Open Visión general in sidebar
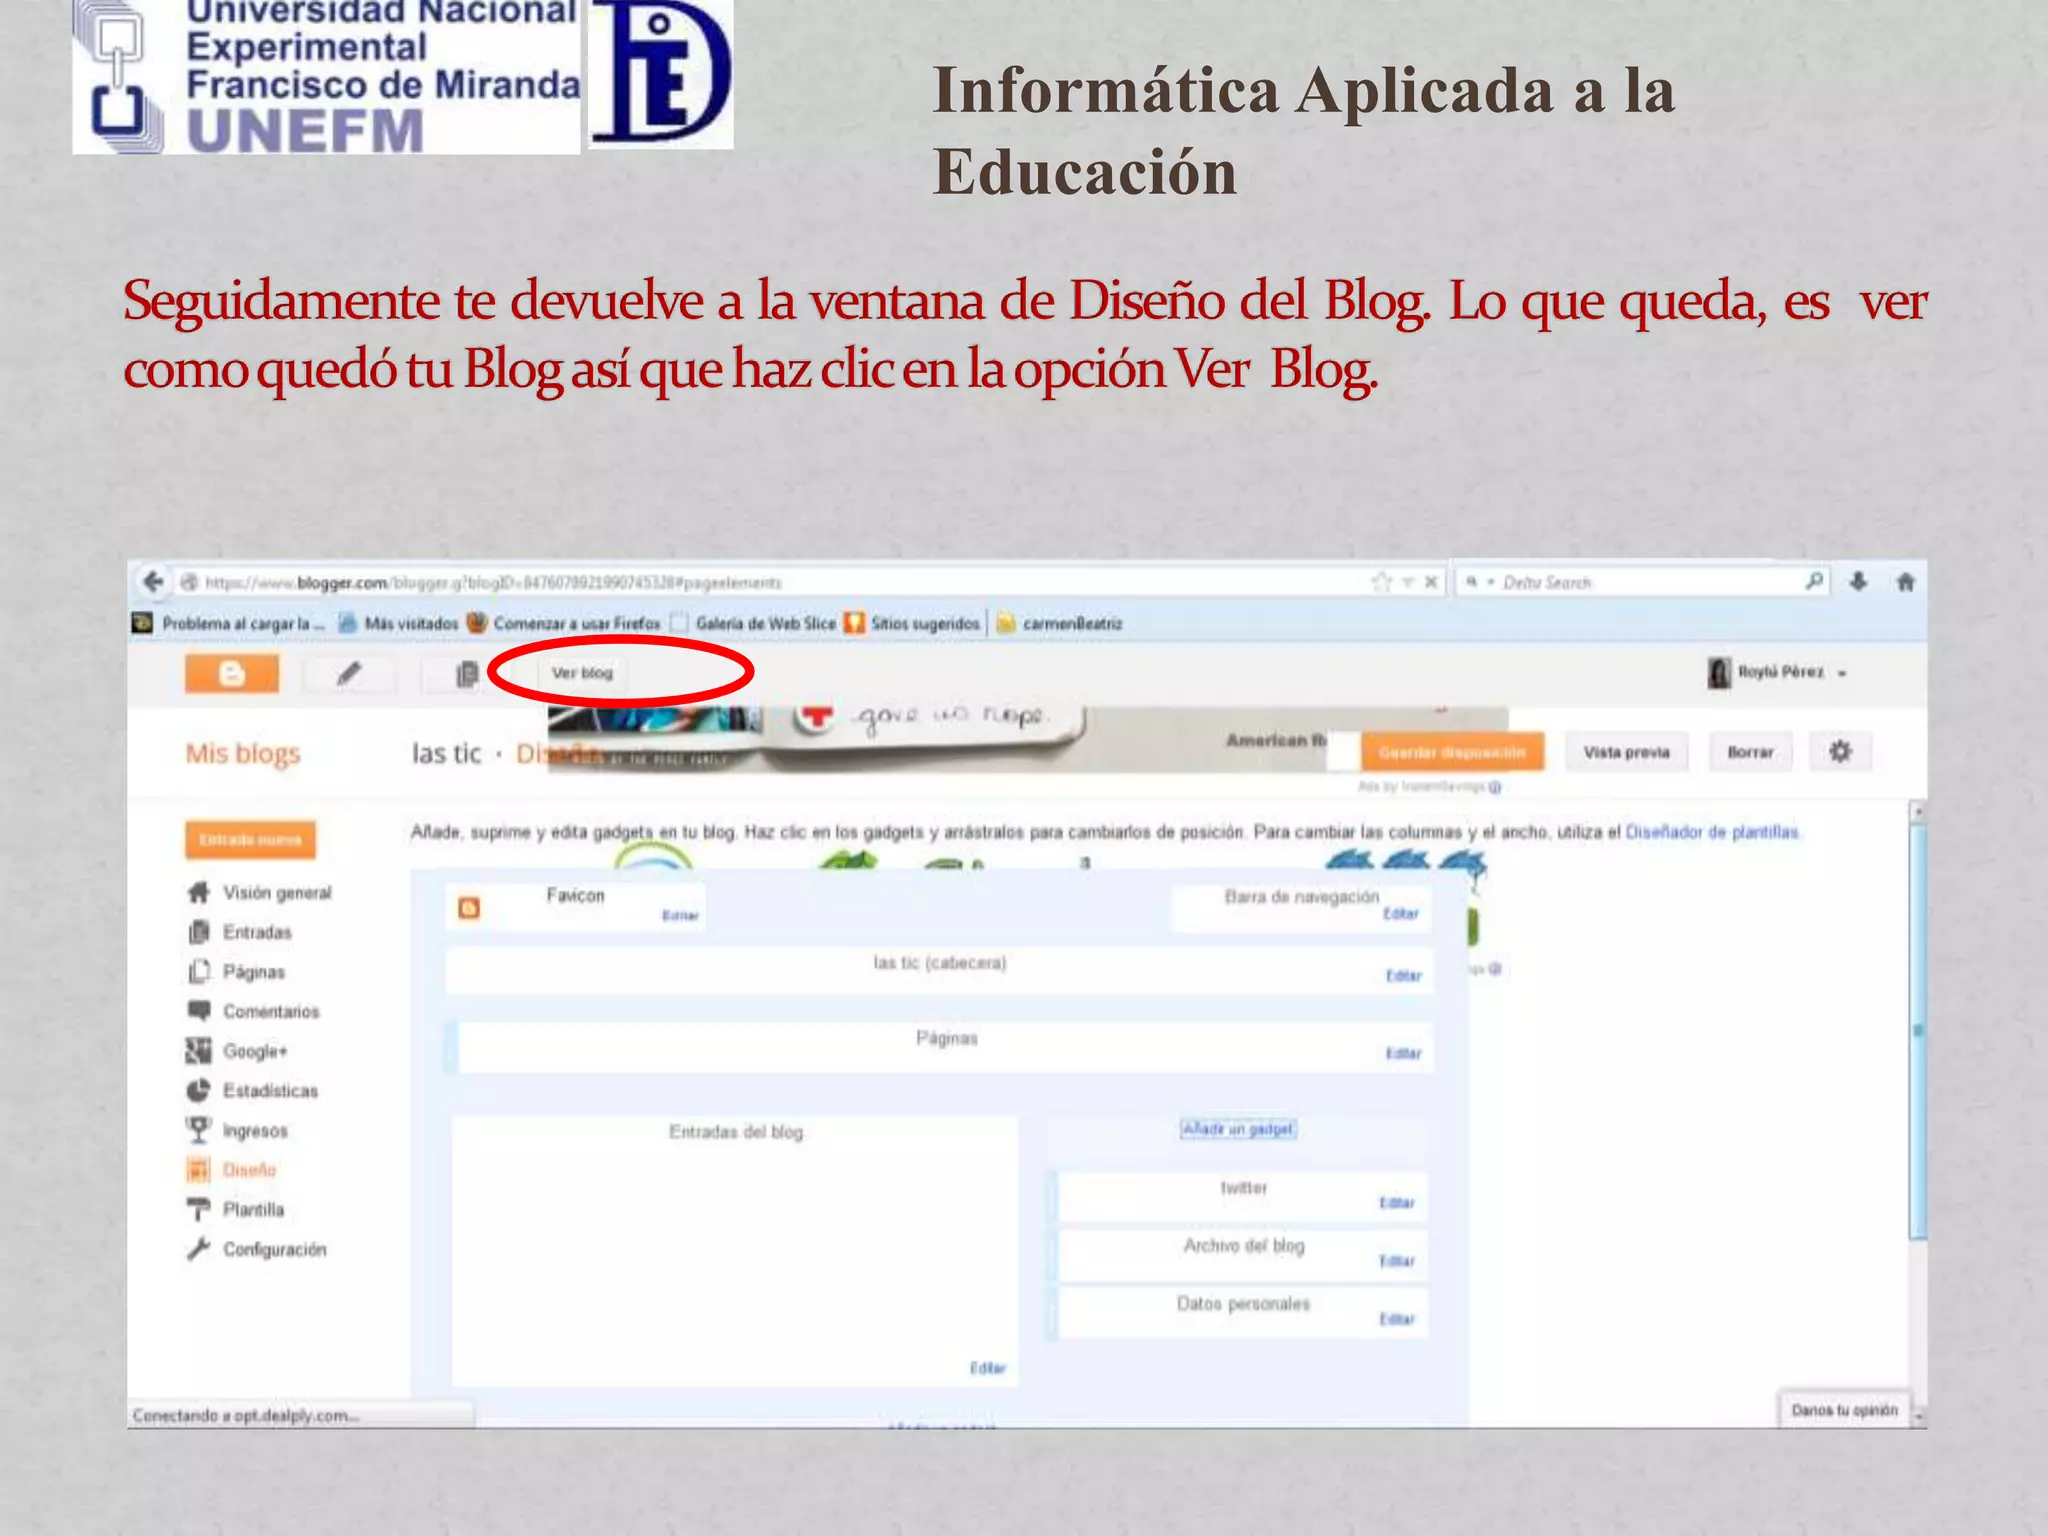This screenshot has height=1536, width=2048. point(277,892)
